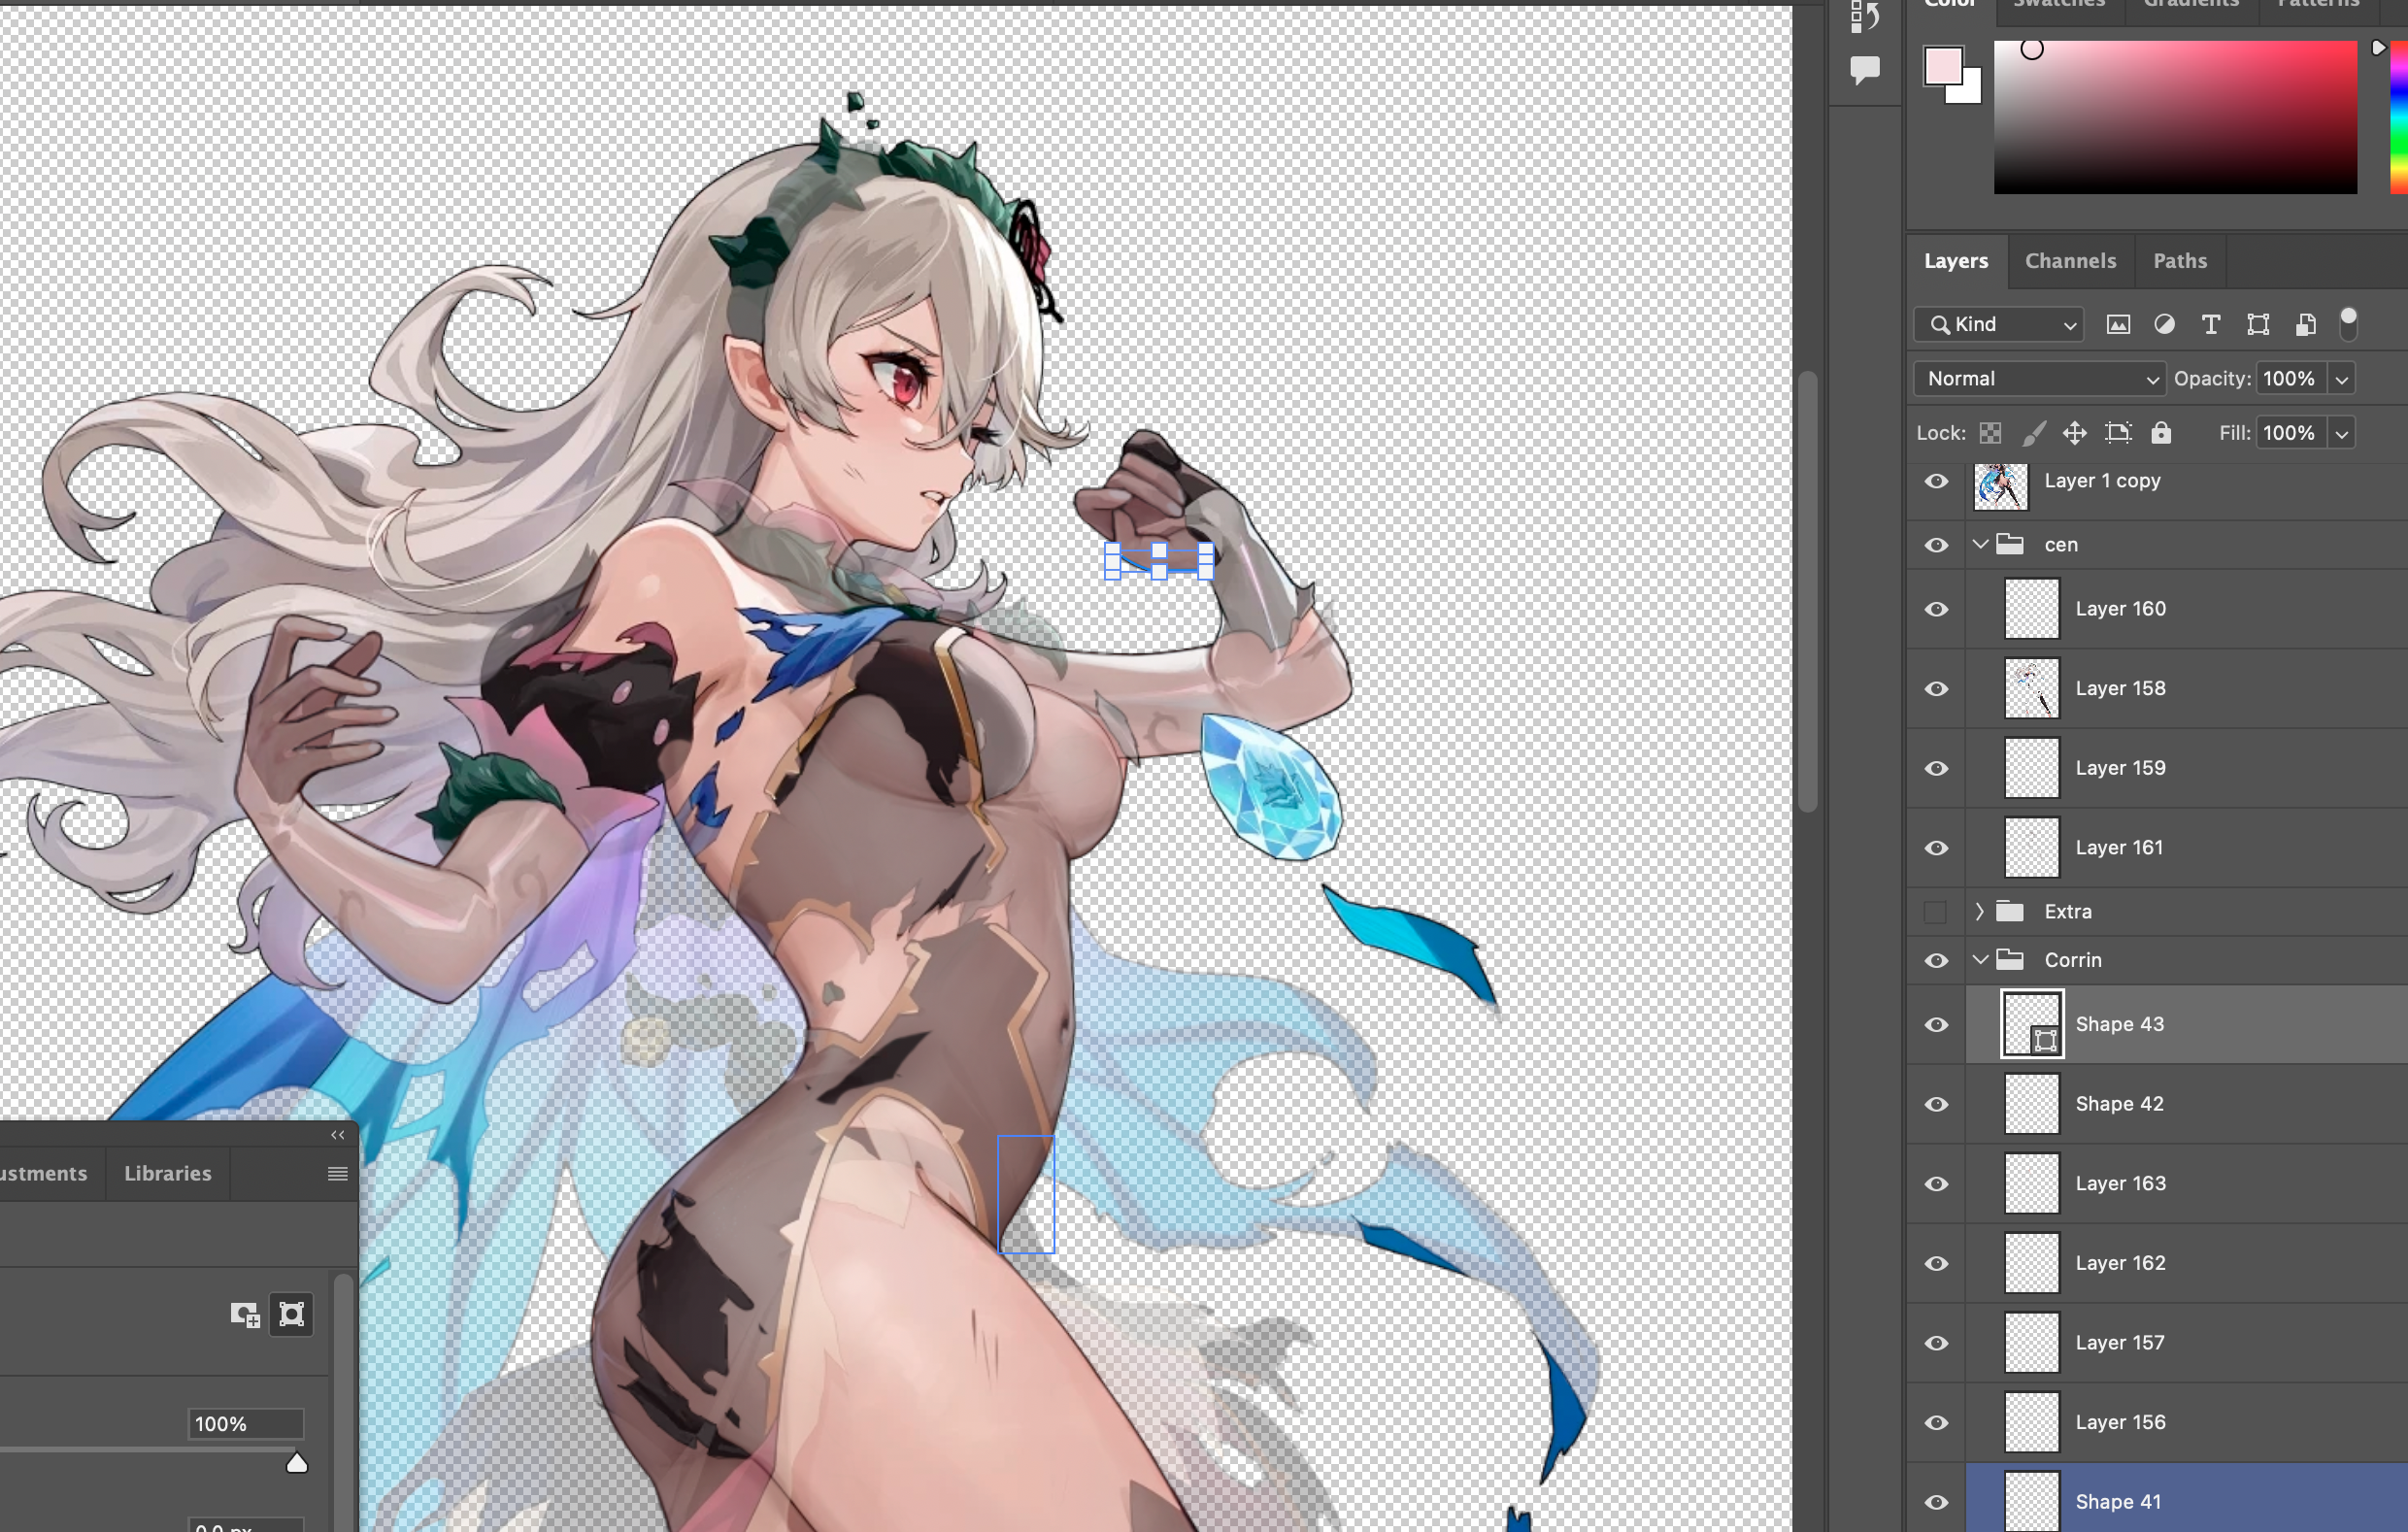2408x1532 pixels.
Task: Click the lock all layer icon
Action: [x=2161, y=433]
